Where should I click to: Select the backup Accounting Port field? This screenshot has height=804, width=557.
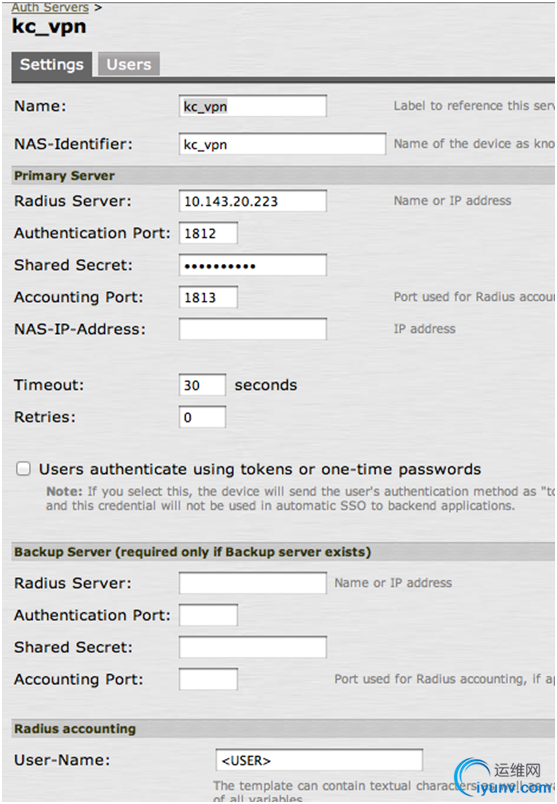coord(208,679)
